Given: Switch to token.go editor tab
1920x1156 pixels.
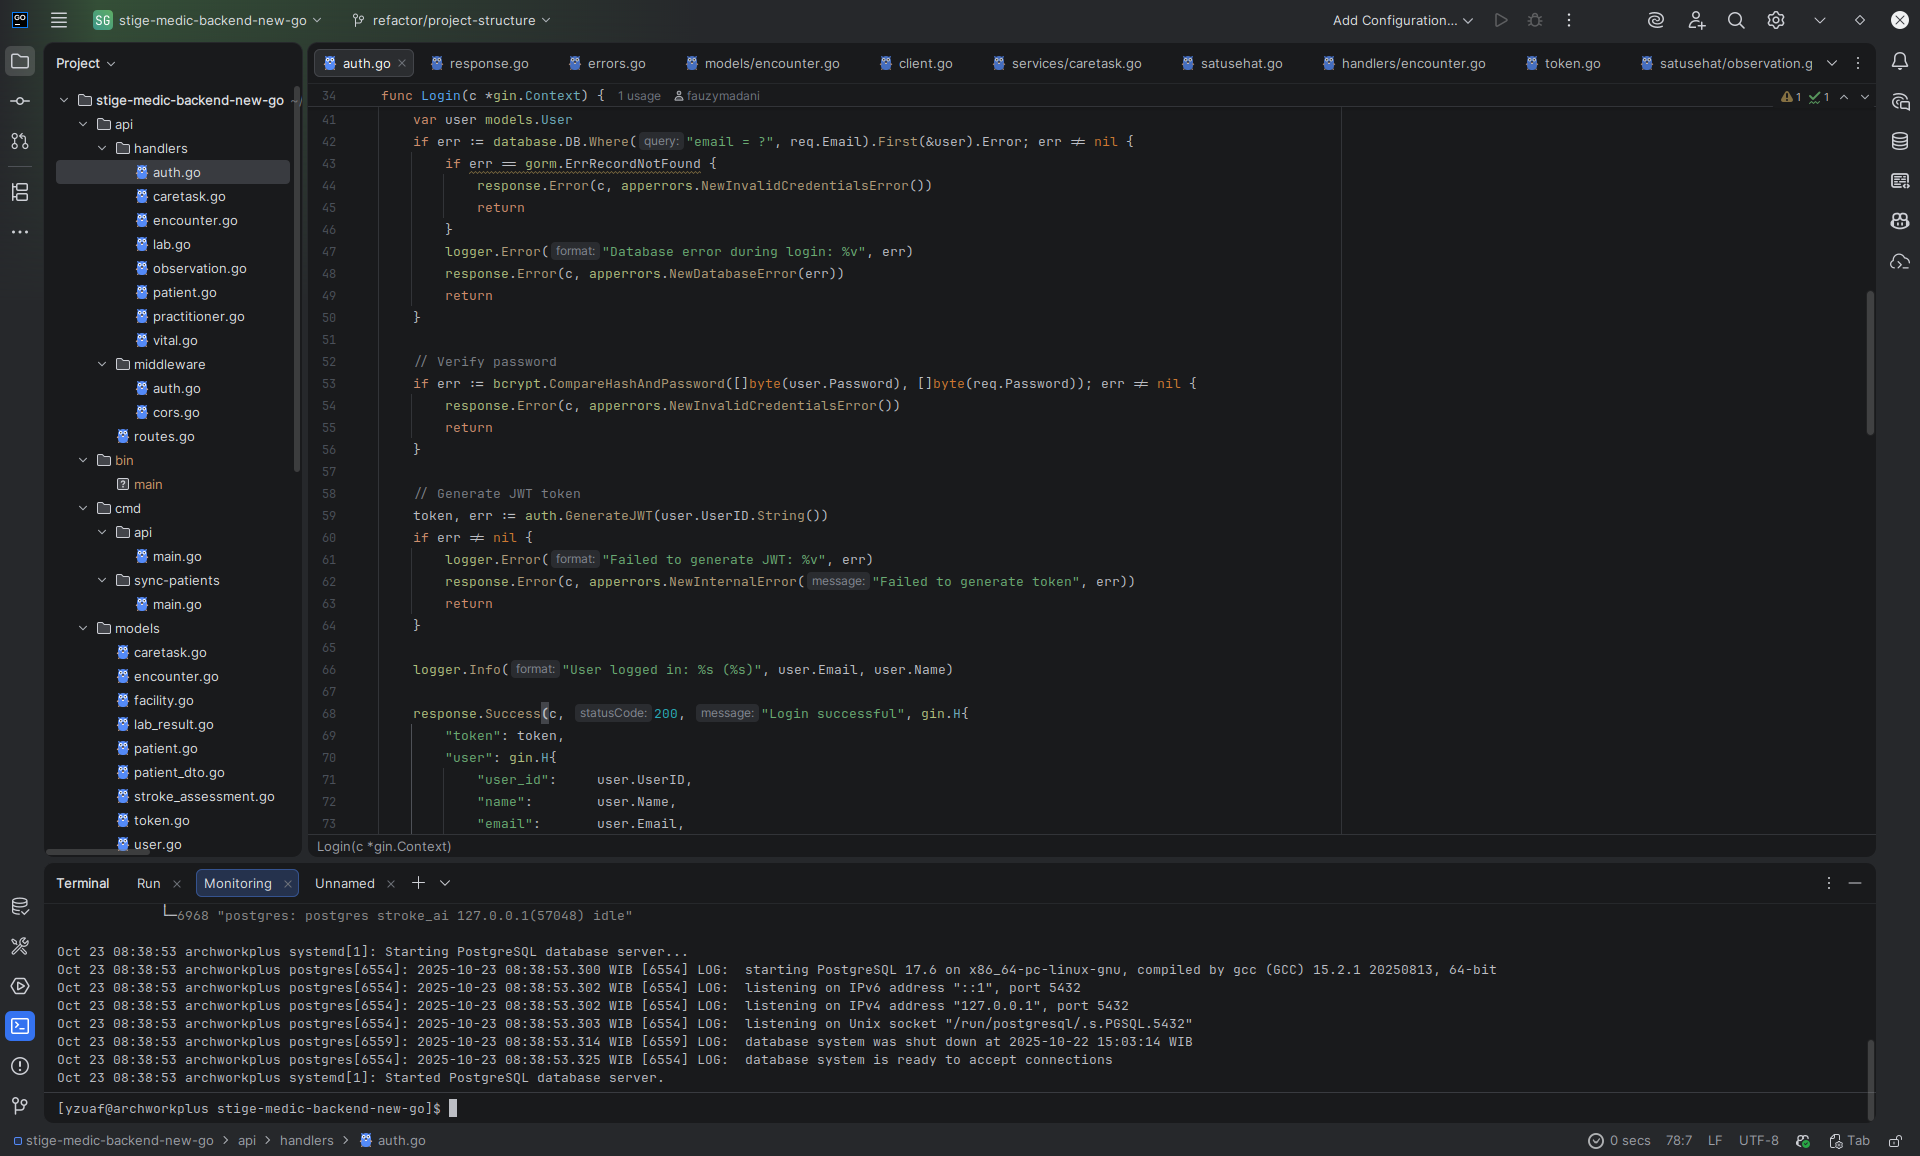Looking at the screenshot, I should [x=1564, y=63].
